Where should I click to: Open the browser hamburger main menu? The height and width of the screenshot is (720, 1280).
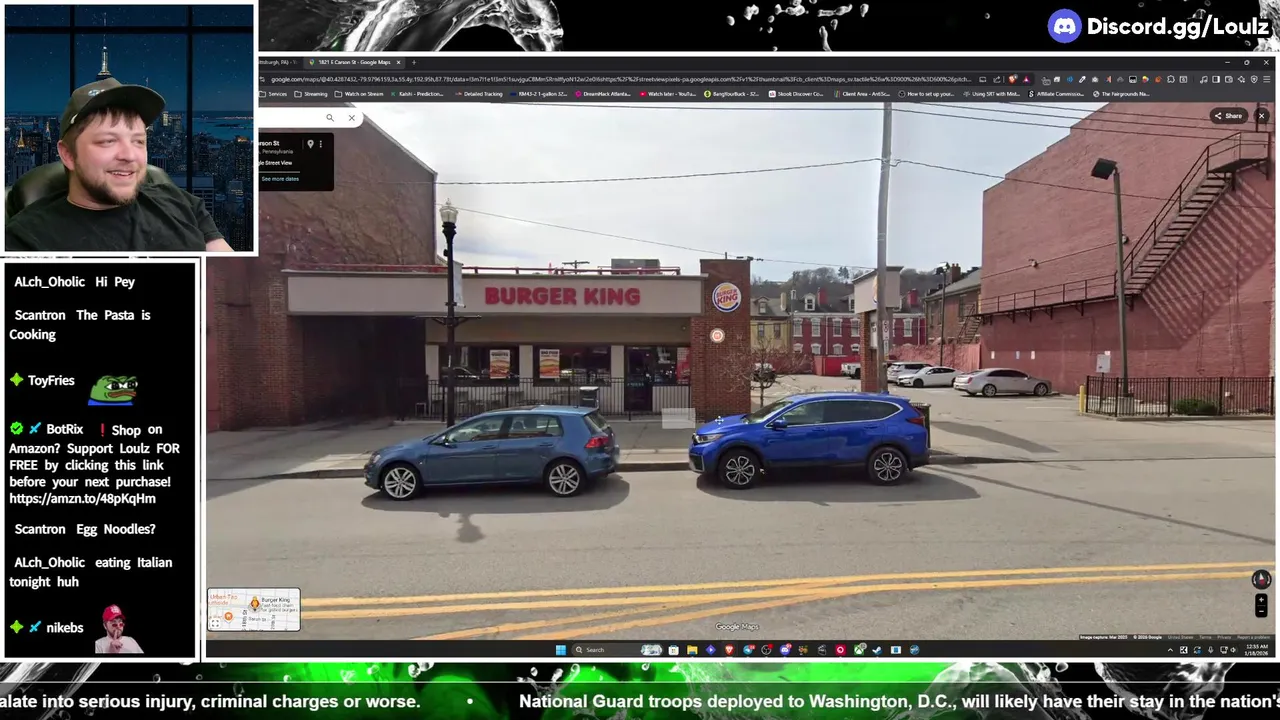(1266, 79)
